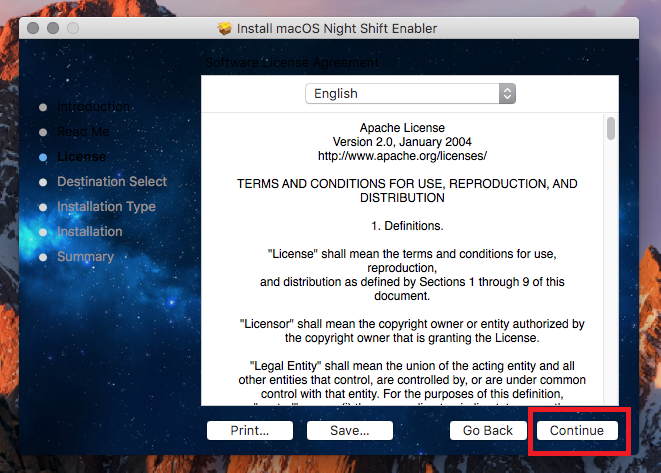The height and width of the screenshot is (473, 661).
Task: Click the Continue button
Action: (x=577, y=430)
